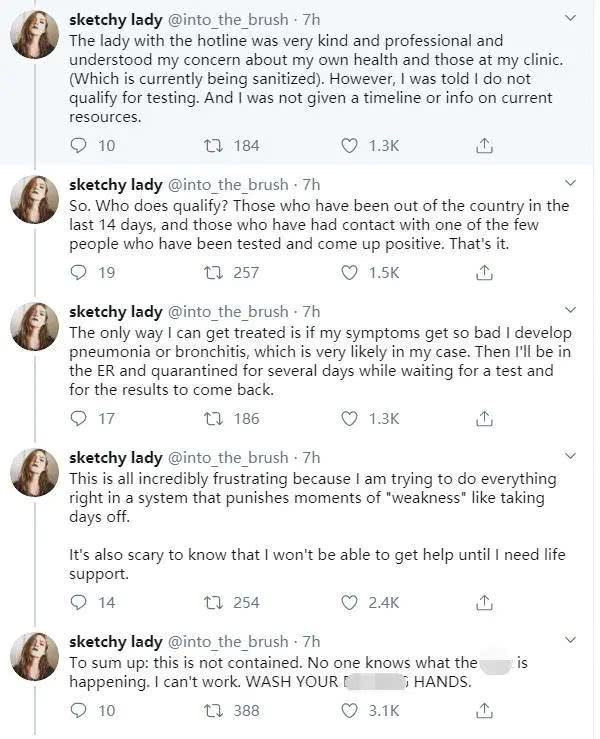Retweet the tweet with 184 retweets
The height and width of the screenshot is (739, 600).
click(212, 146)
